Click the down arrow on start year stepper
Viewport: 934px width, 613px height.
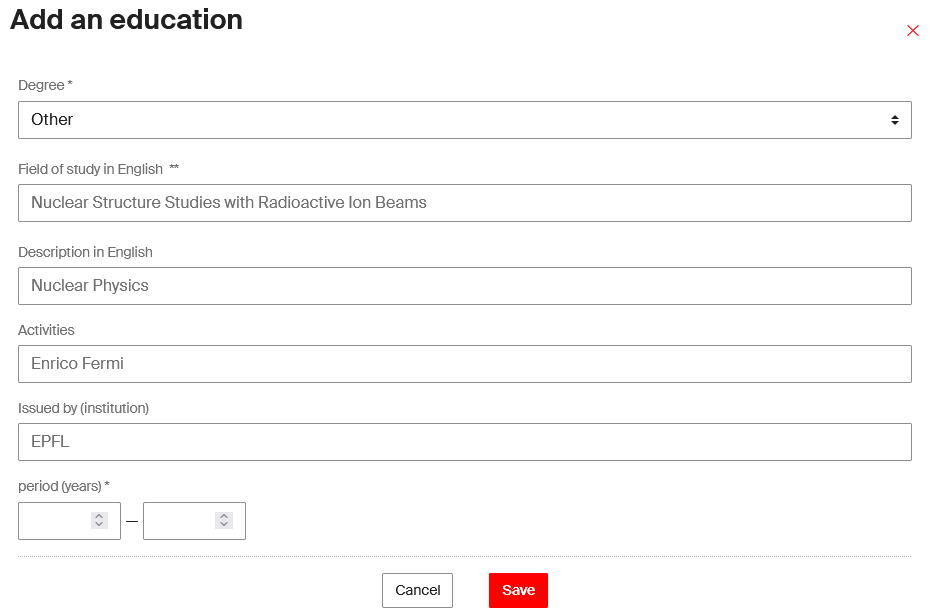98,526
